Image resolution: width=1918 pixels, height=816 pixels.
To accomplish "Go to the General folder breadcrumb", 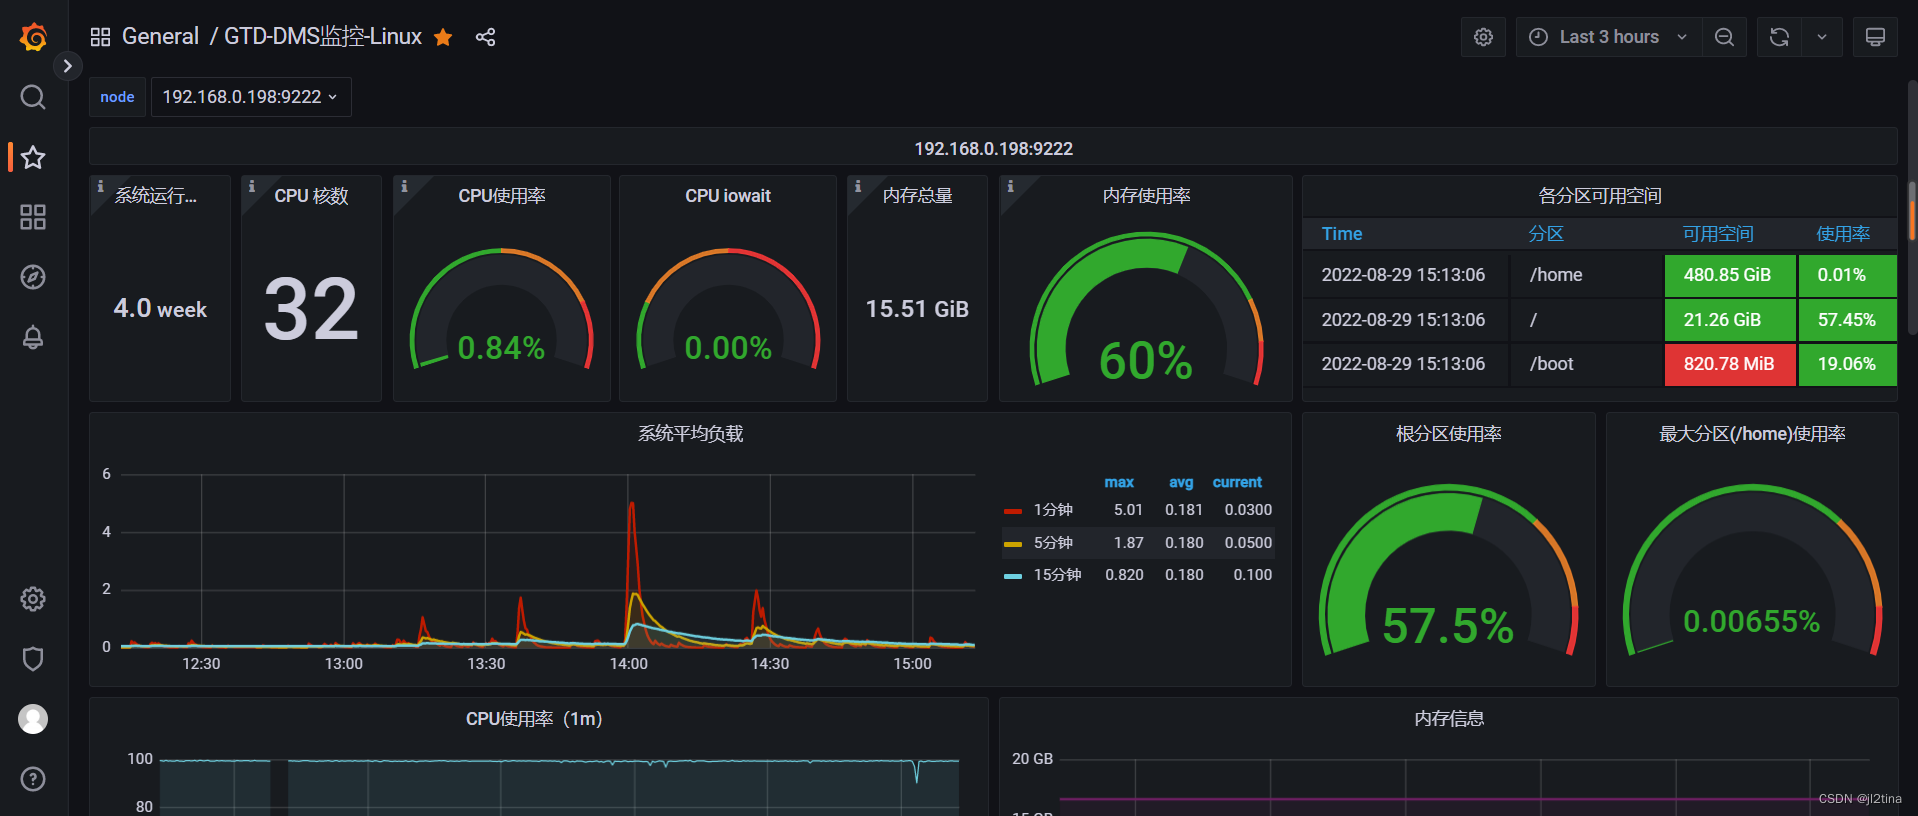I will (x=160, y=37).
